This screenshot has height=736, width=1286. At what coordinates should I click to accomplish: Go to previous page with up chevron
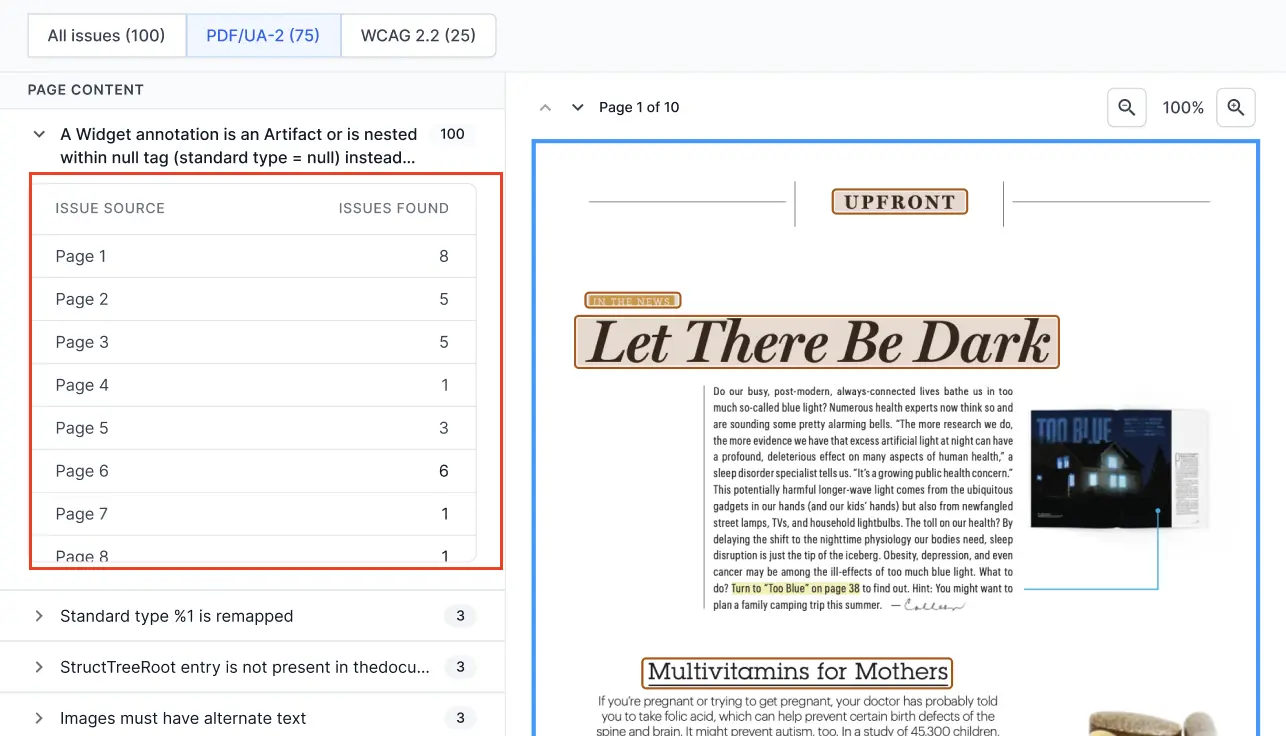coord(545,107)
